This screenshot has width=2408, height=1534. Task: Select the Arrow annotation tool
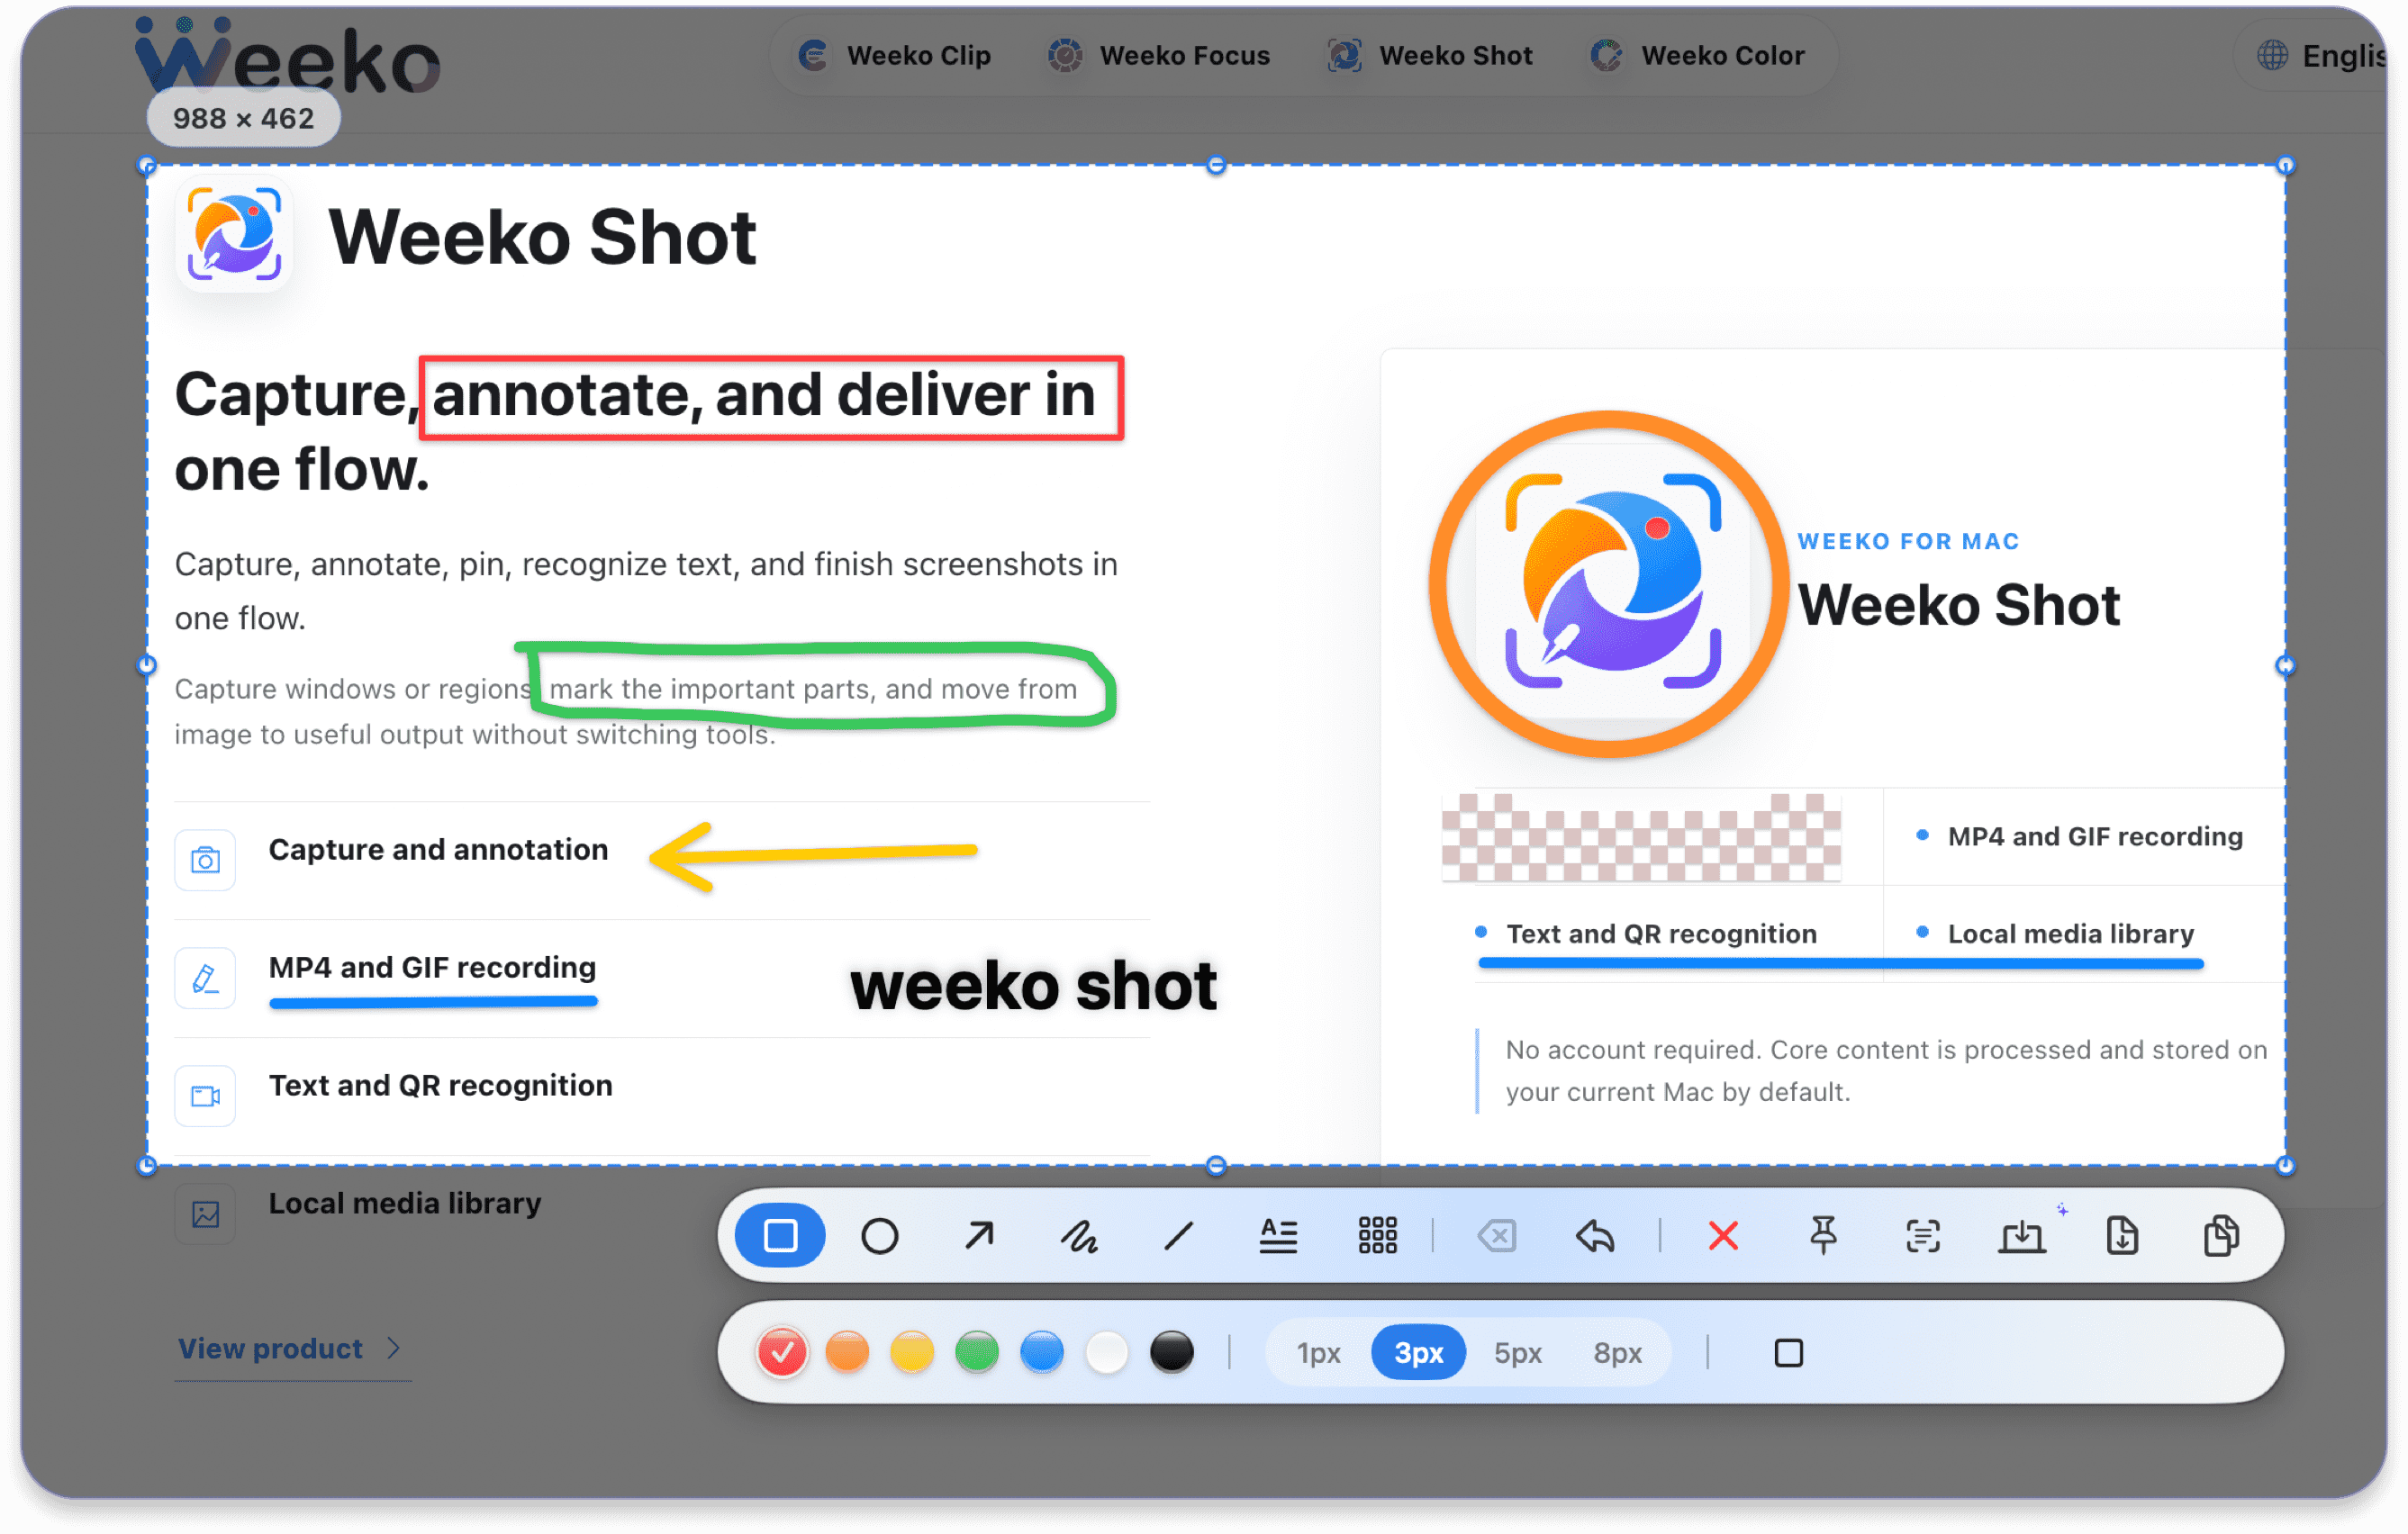pyautogui.click(x=979, y=1236)
